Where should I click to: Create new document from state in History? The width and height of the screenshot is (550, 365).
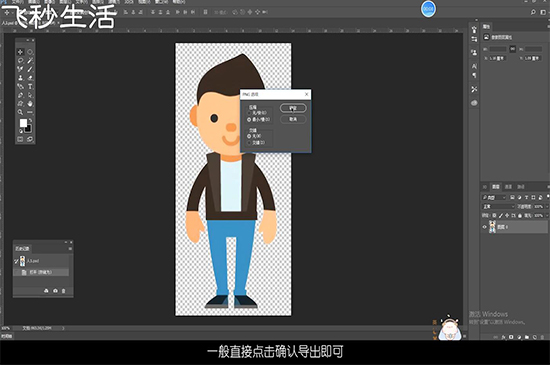46,291
